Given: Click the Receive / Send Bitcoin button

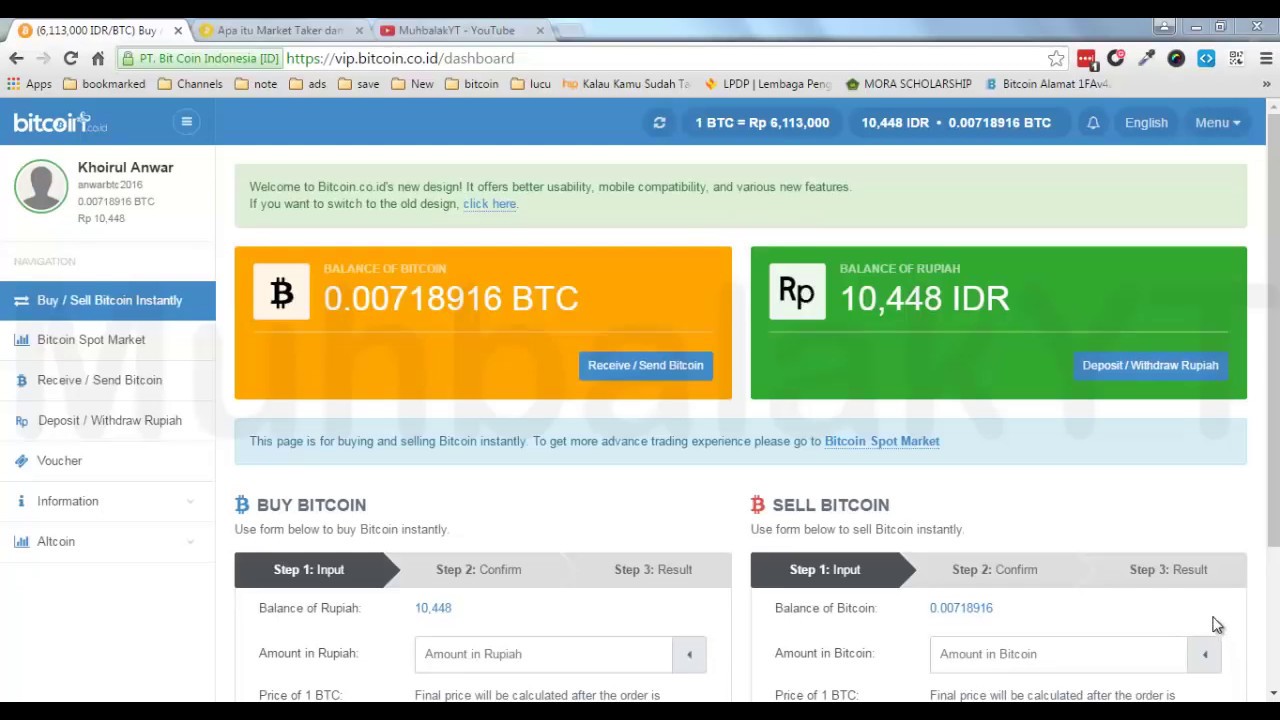Looking at the screenshot, I should click(x=645, y=365).
